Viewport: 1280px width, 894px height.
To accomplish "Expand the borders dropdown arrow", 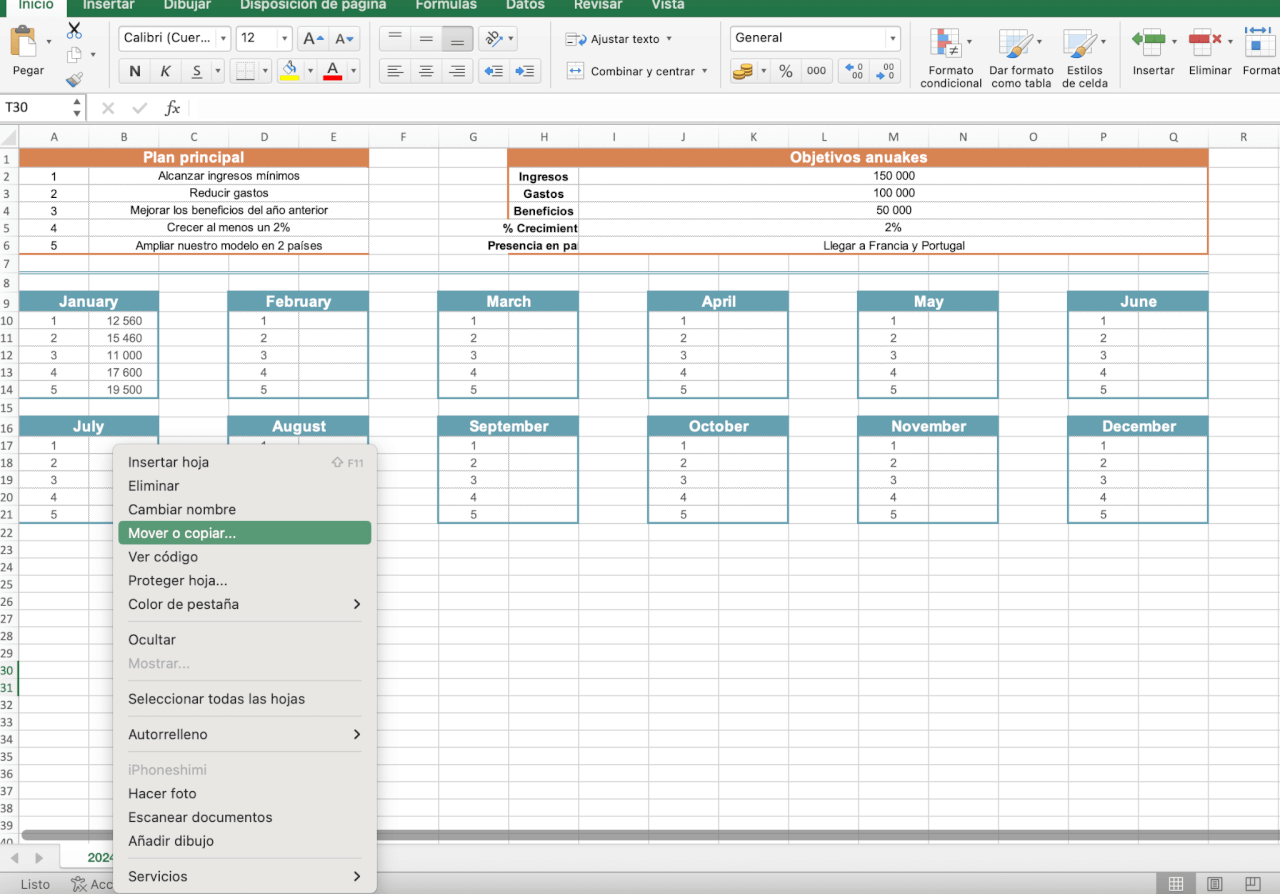I will [x=265, y=71].
